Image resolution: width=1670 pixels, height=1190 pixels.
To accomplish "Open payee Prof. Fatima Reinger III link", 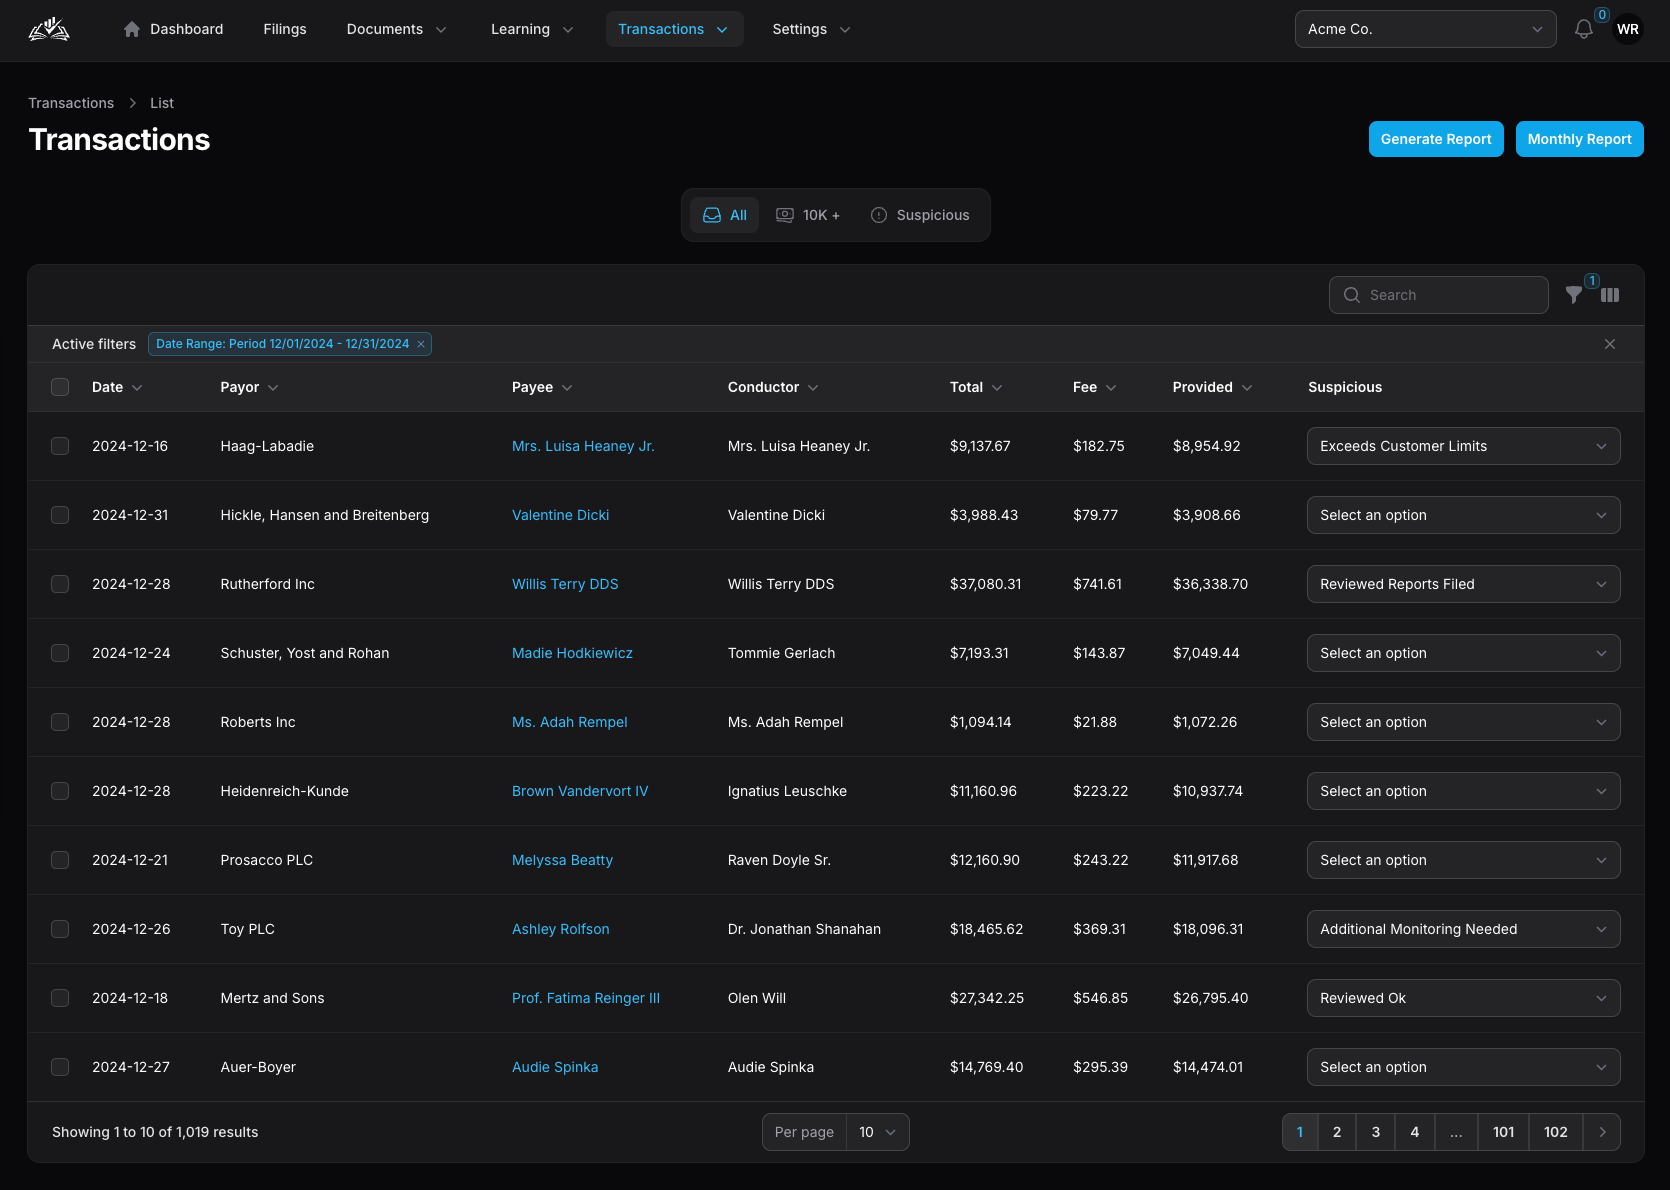I will click(586, 998).
